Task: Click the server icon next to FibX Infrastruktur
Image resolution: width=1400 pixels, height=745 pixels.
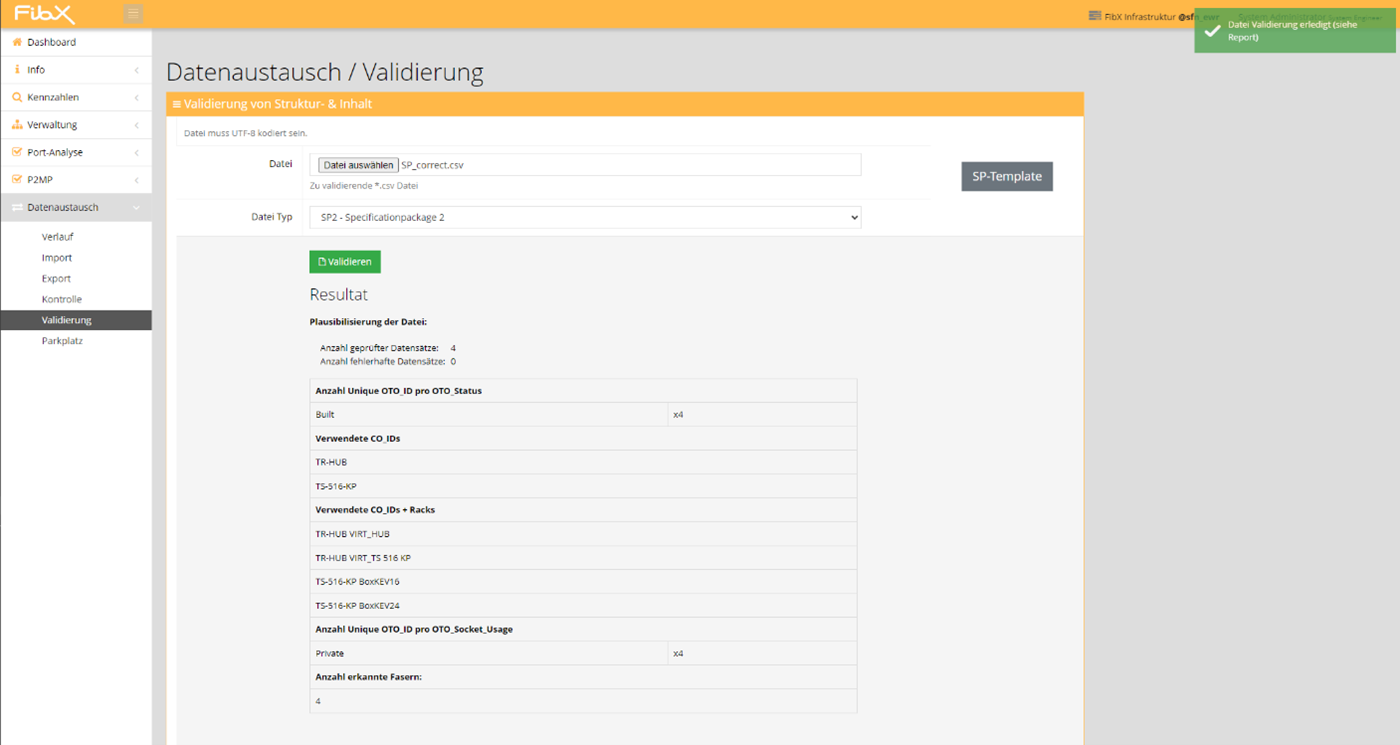Action: pyautogui.click(x=1095, y=16)
